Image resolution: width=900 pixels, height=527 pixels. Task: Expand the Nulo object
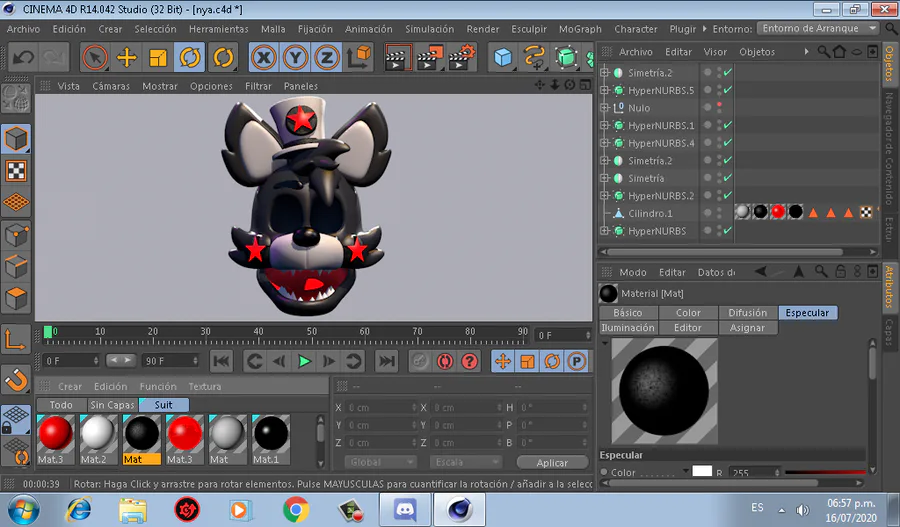pyautogui.click(x=604, y=108)
